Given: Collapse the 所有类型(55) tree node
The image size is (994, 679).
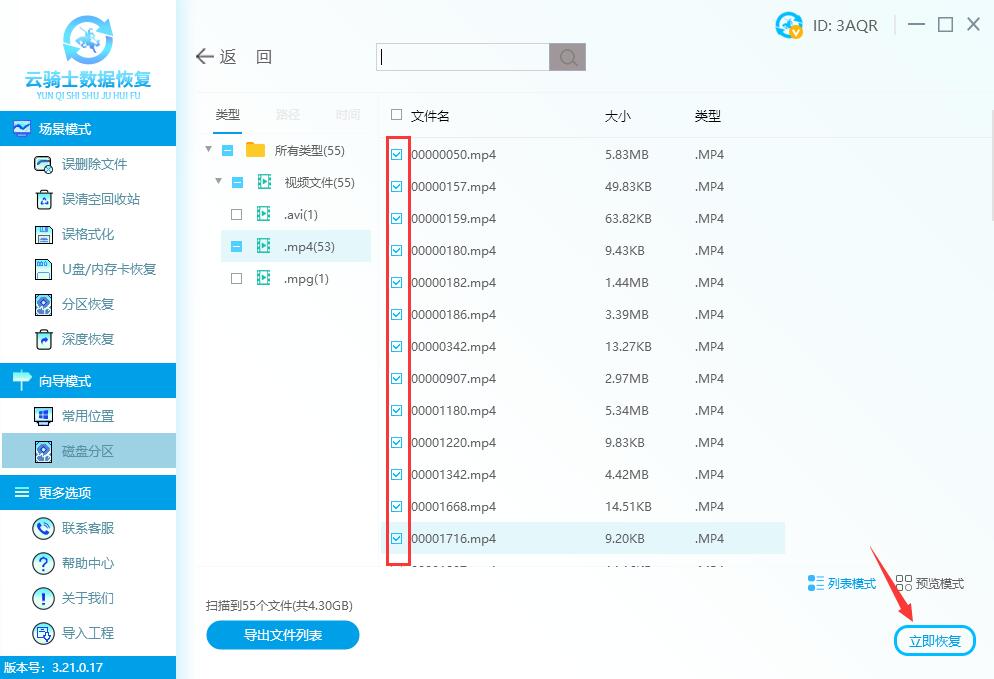Looking at the screenshot, I should (208, 150).
